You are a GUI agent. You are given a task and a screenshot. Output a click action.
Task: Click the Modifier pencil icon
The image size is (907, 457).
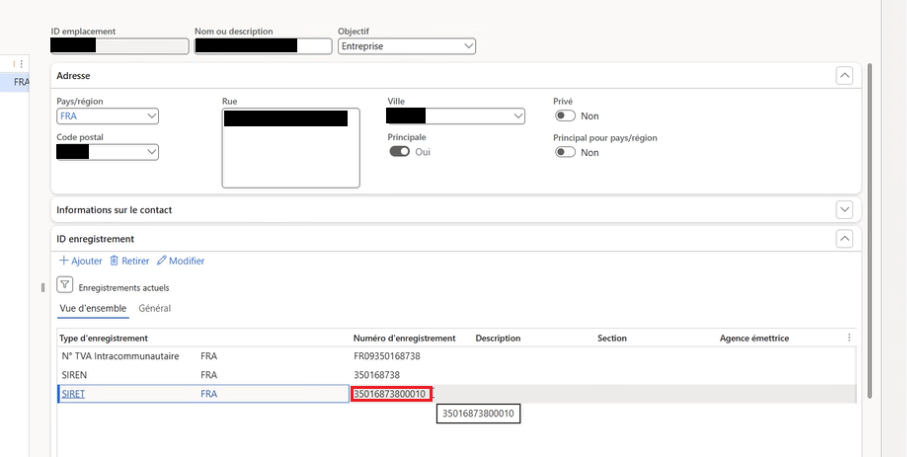point(161,261)
